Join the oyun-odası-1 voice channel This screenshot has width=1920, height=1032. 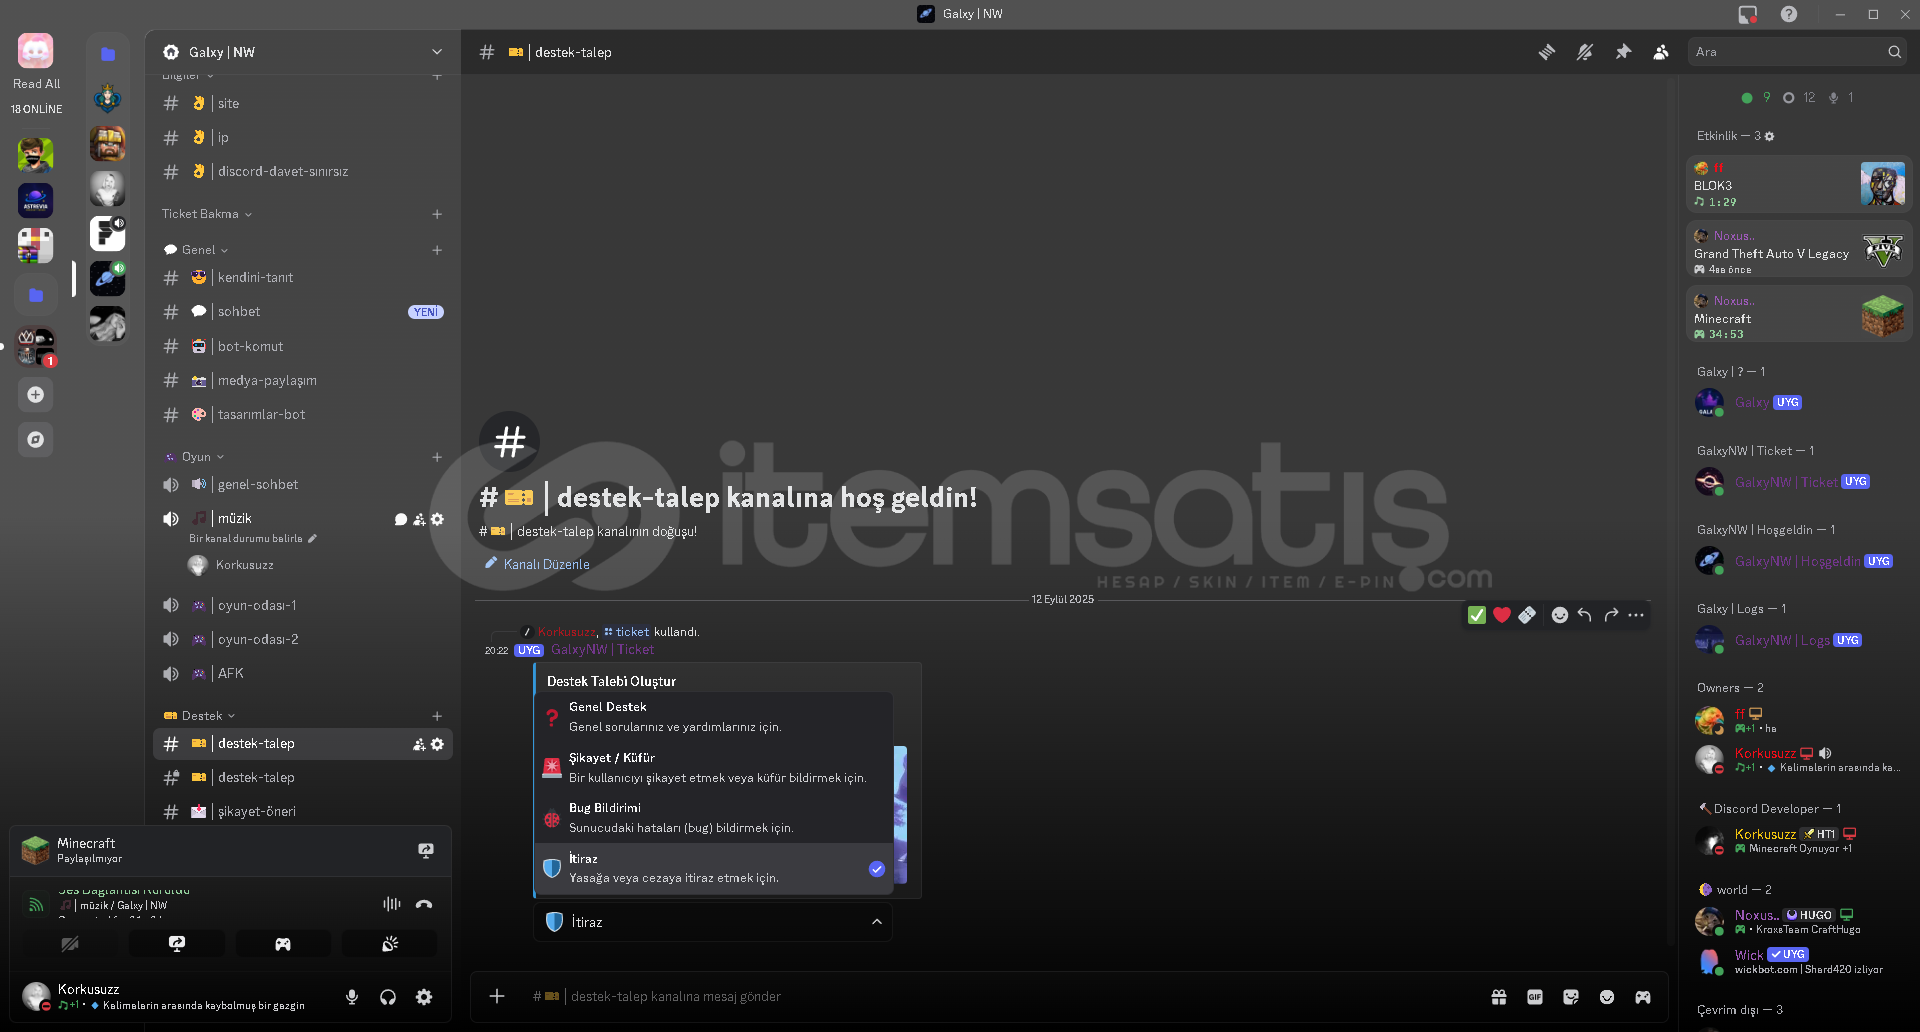coord(302,605)
